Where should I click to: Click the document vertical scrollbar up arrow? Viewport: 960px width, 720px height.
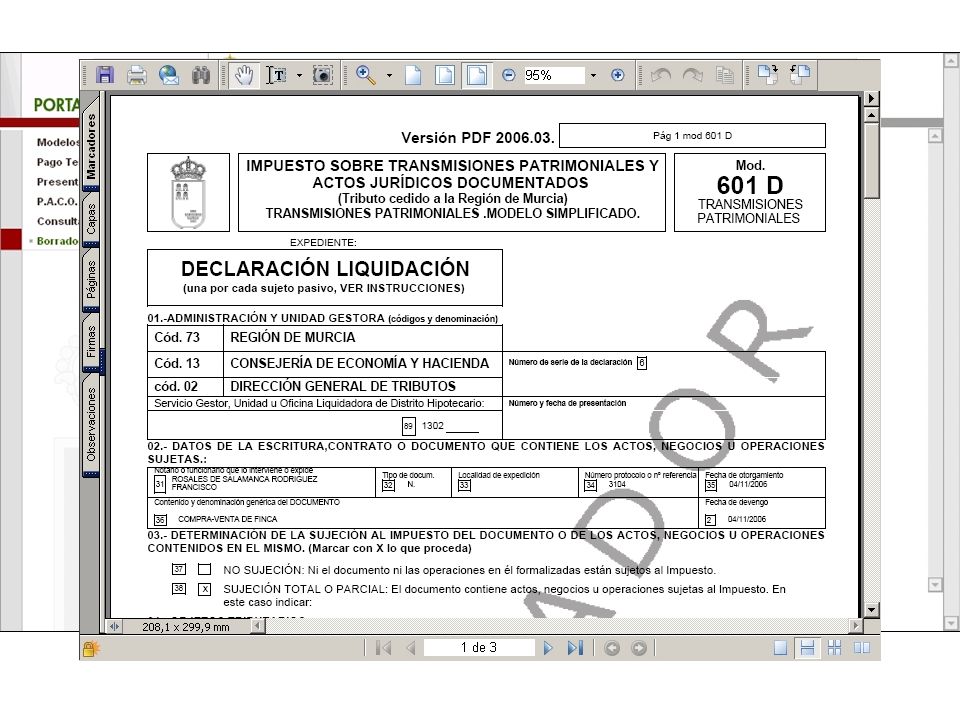pyautogui.click(x=871, y=114)
